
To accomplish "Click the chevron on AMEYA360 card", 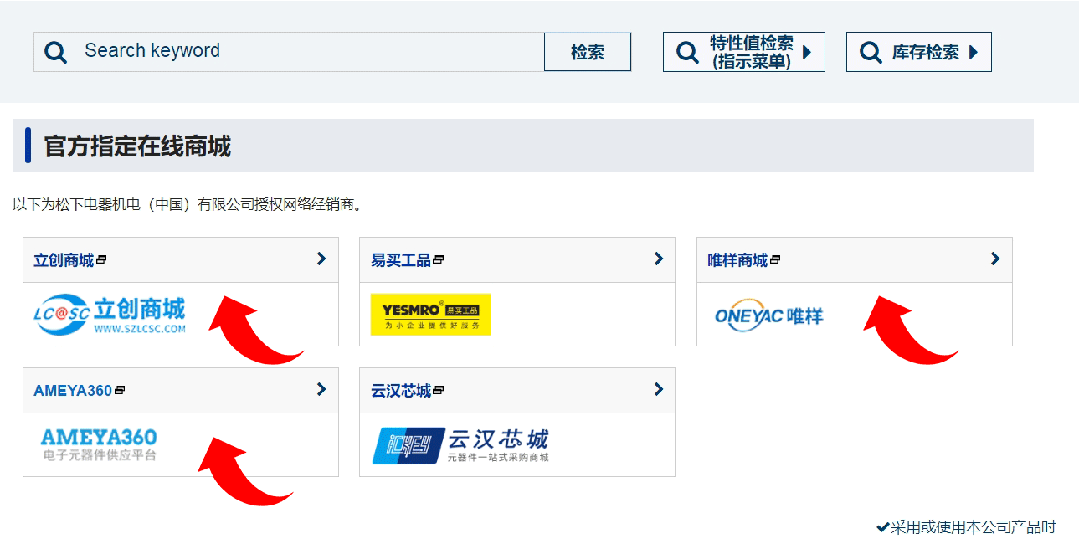I will tap(321, 389).
